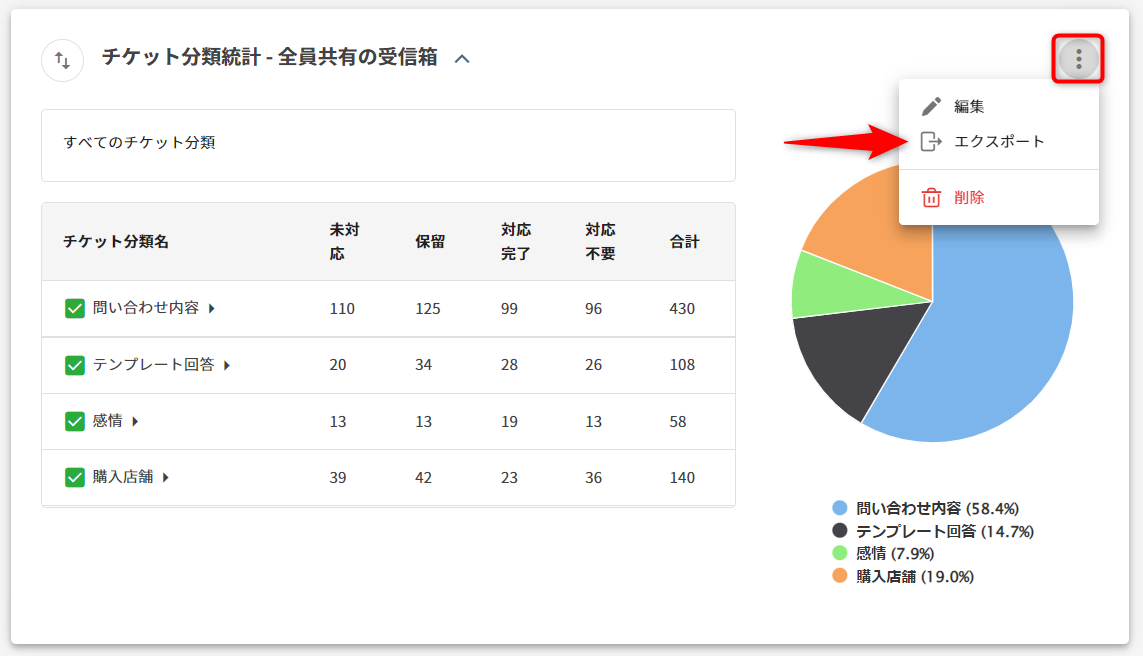Click the export icon in the menu

tap(931, 142)
